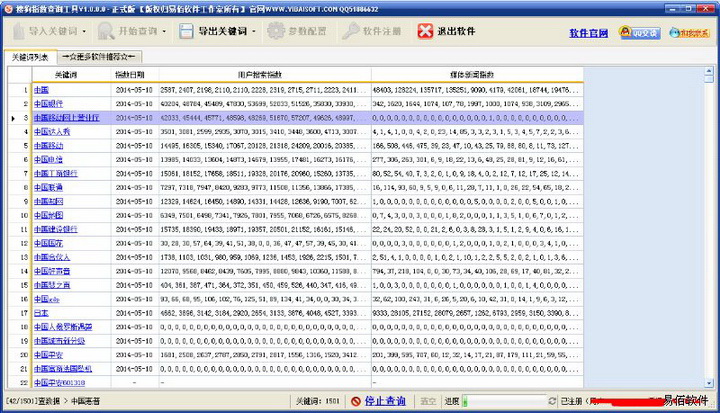Open the 中国国花 keyword link in row 12
Viewport: 720px width, 413px height.
[x=48, y=243]
